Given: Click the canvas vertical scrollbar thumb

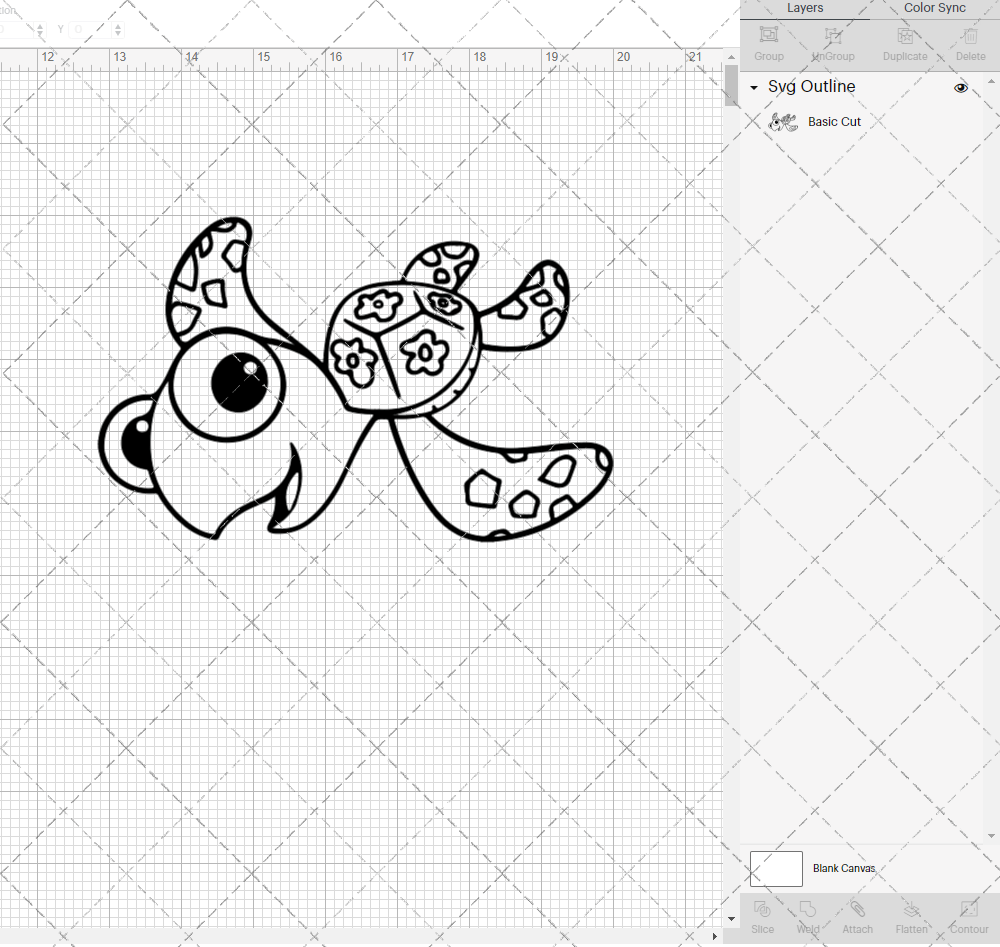Looking at the screenshot, I should coord(731,85).
